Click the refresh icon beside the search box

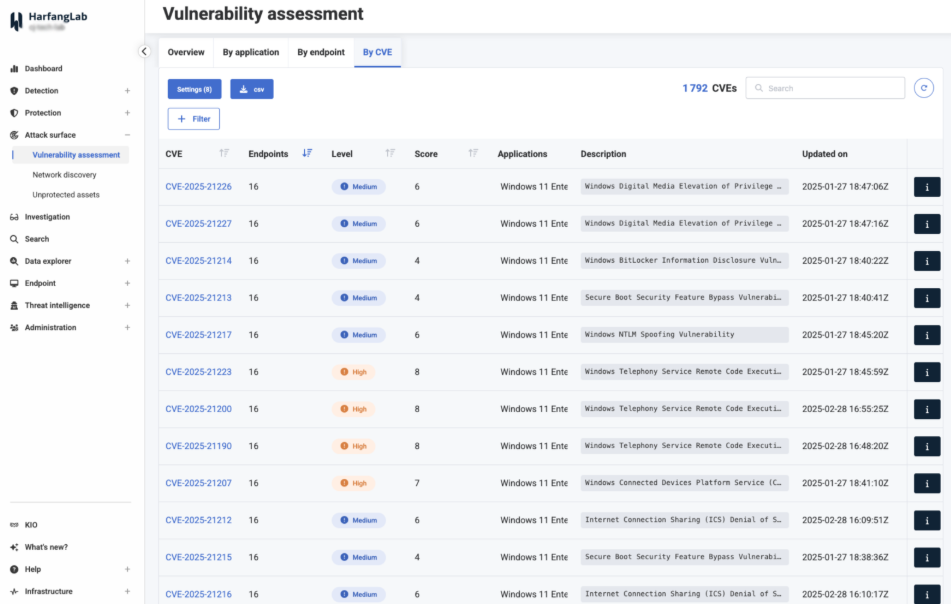923,88
